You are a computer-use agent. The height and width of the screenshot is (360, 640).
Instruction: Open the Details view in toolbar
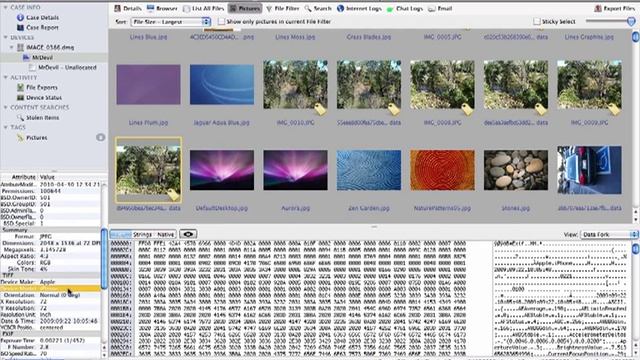[127, 8]
